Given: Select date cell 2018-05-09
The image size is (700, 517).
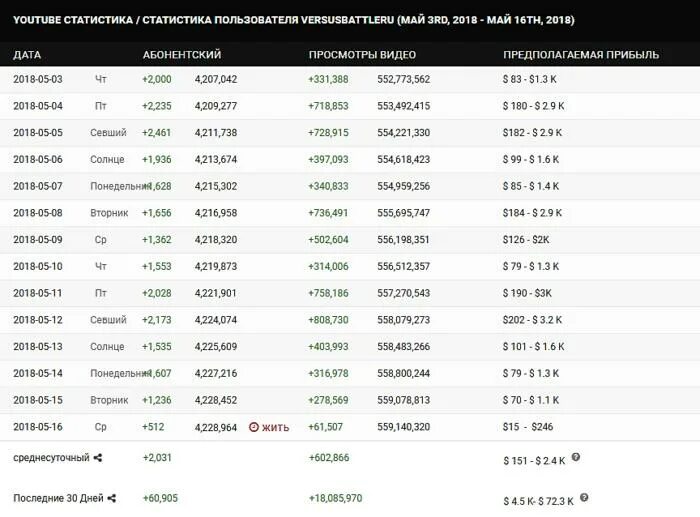Looking at the screenshot, I should [x=38, y=240].
